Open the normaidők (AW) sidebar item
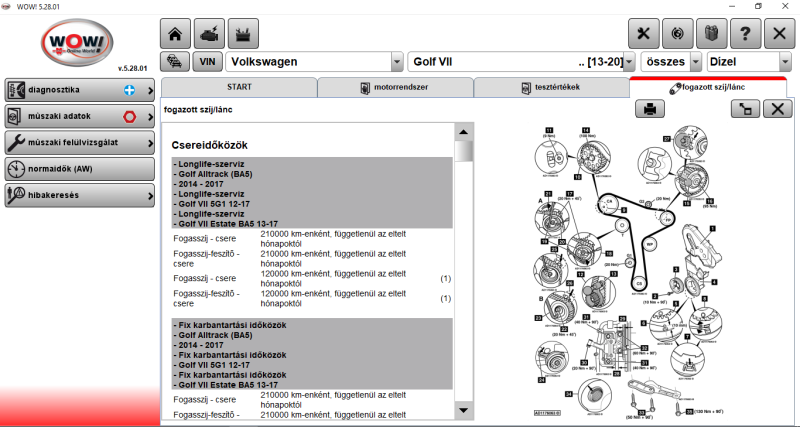Screen dimensions: 800x427 [80, 169]
